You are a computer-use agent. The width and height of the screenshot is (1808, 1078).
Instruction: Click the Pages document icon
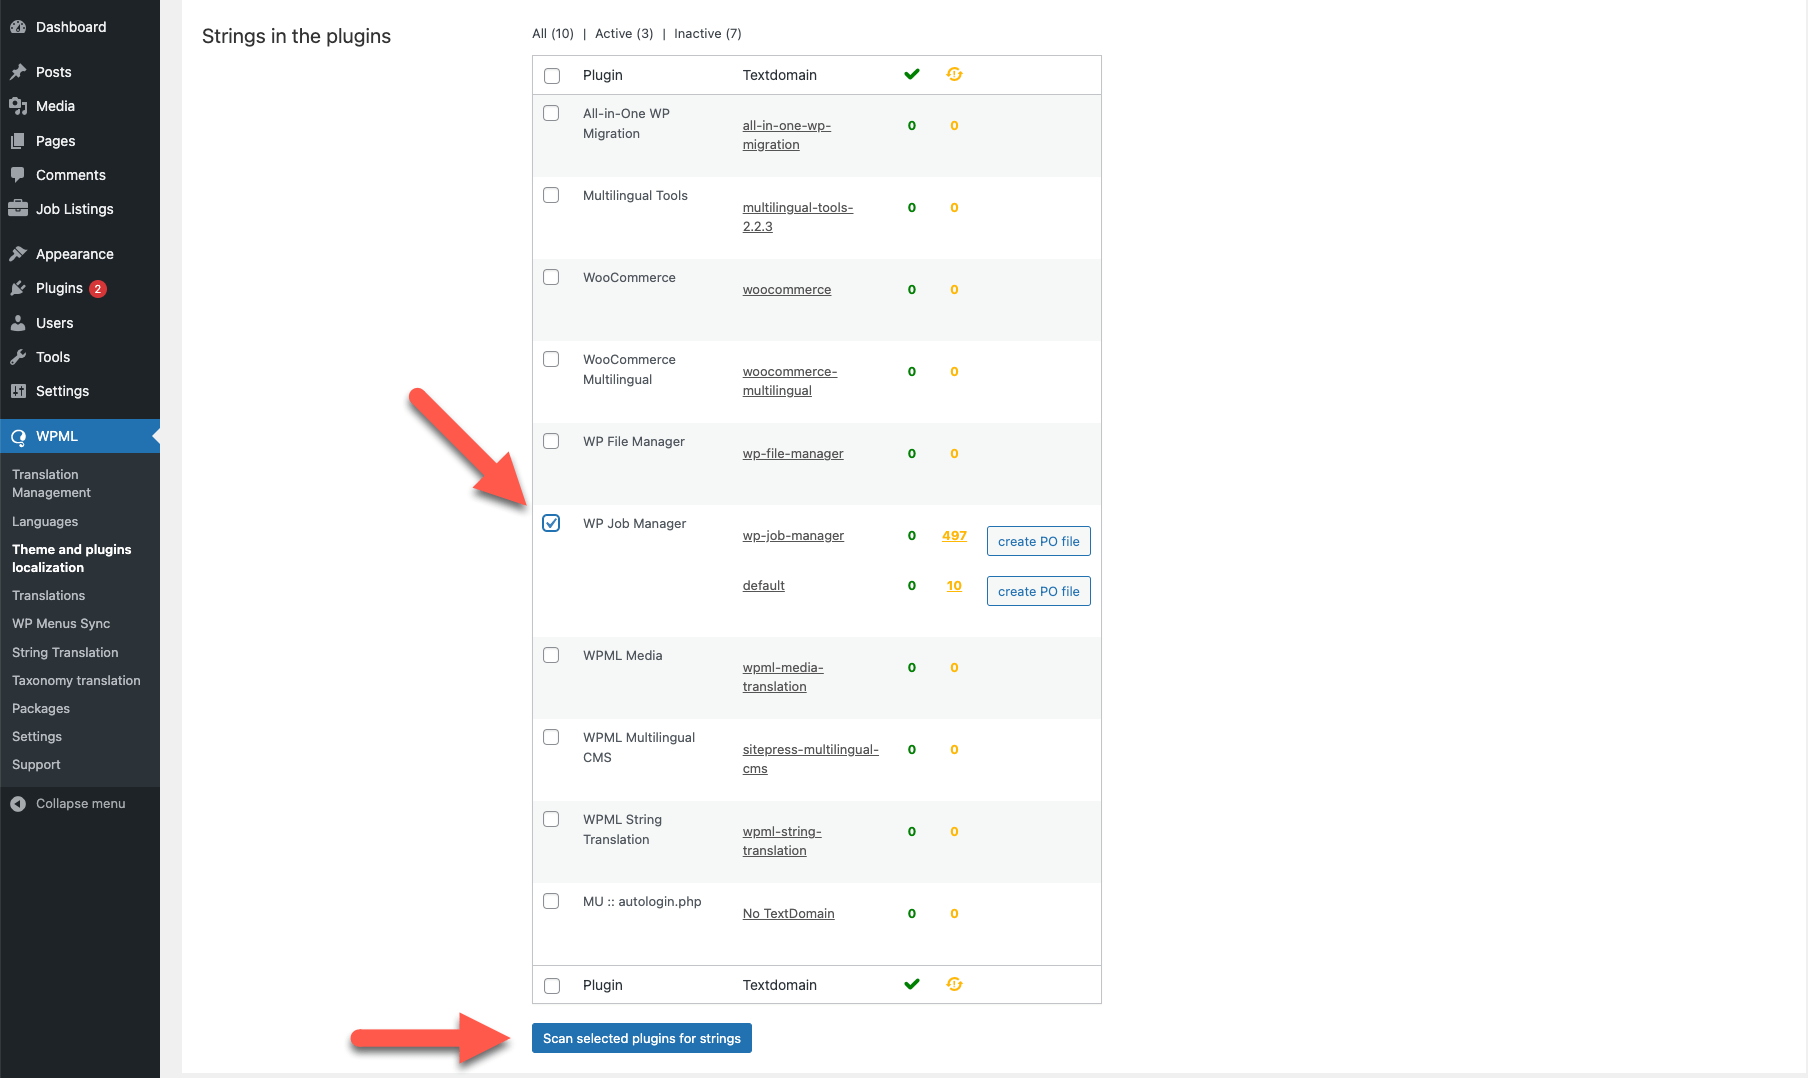[x=18, y=141]
